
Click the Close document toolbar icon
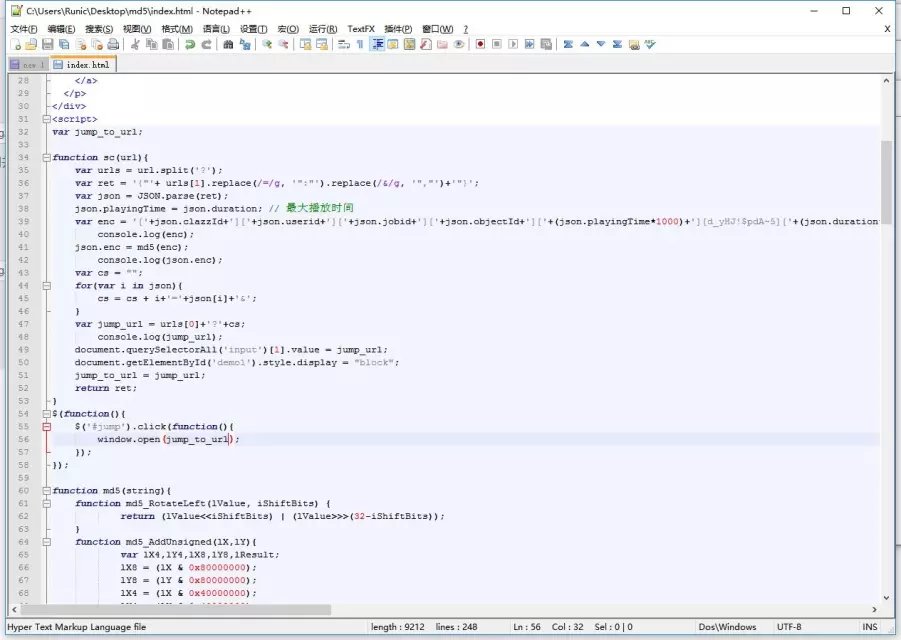(x=81, y=44)
